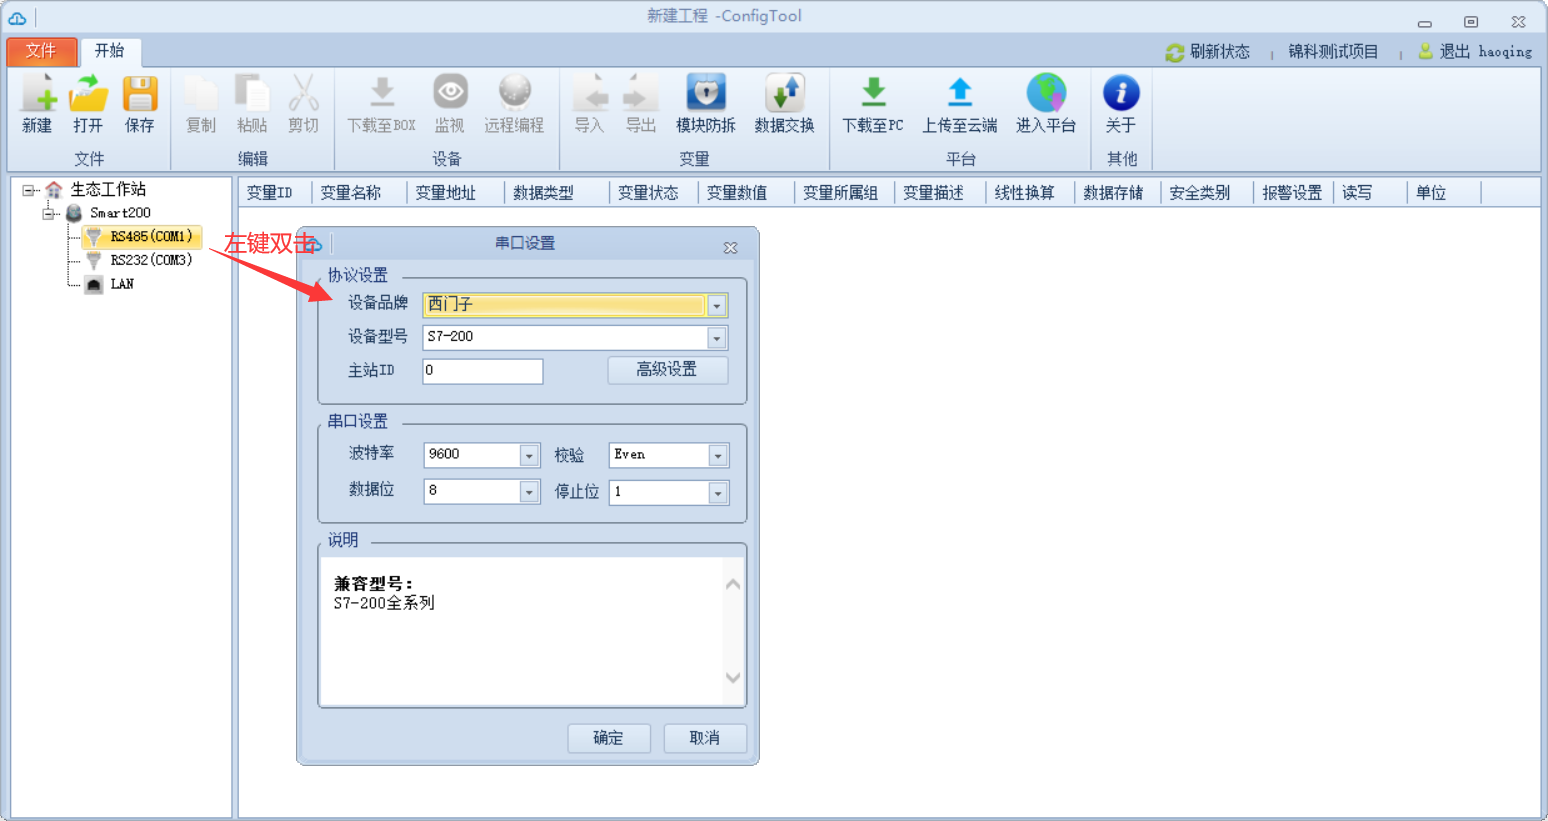Click 退出 logout user icon

1426,51
